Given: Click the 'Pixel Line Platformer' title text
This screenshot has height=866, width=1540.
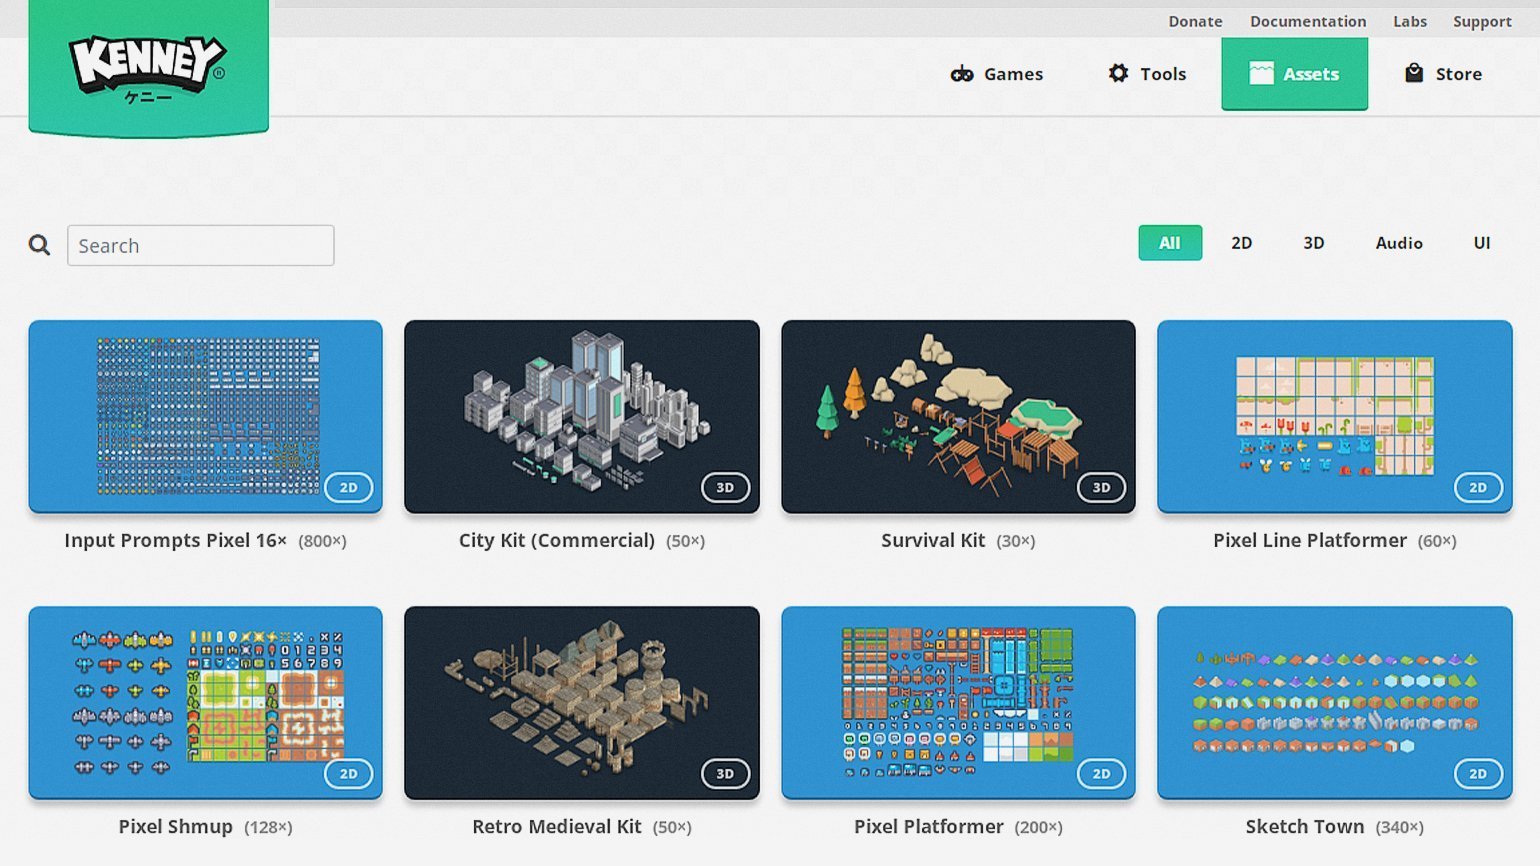Looking at the screenshot, I should pos(1310,541).
